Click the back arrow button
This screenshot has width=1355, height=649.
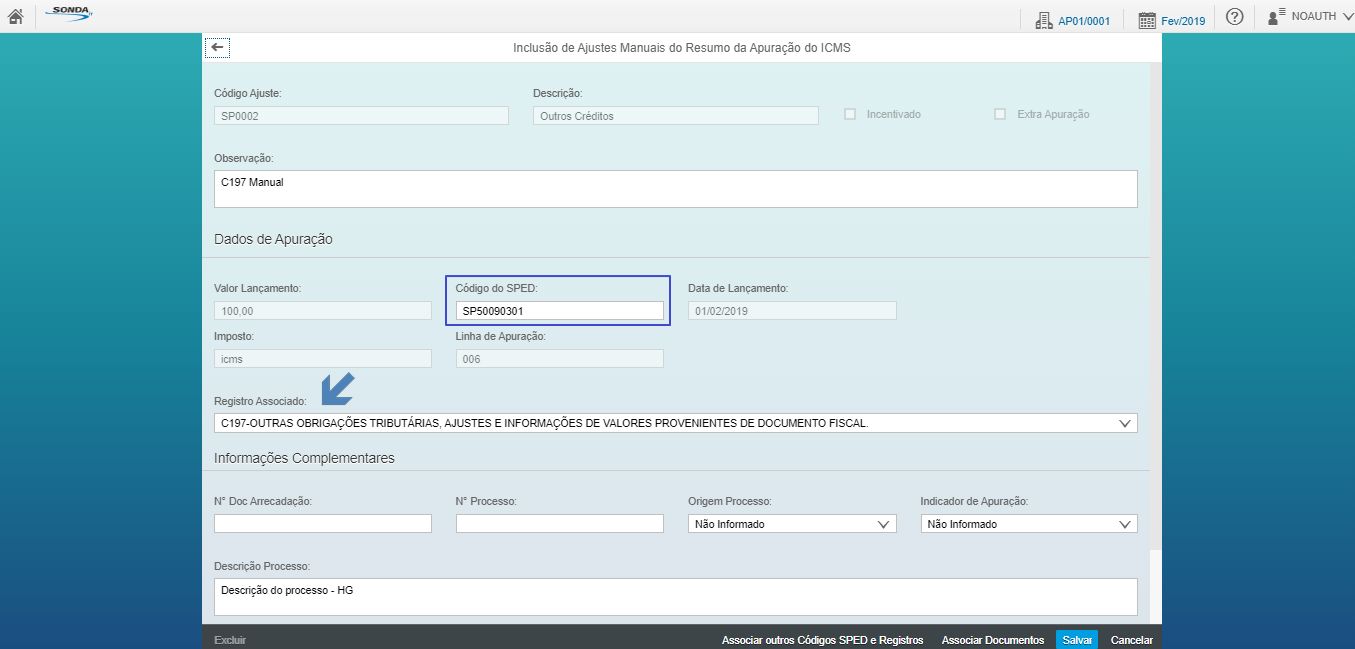217,47
